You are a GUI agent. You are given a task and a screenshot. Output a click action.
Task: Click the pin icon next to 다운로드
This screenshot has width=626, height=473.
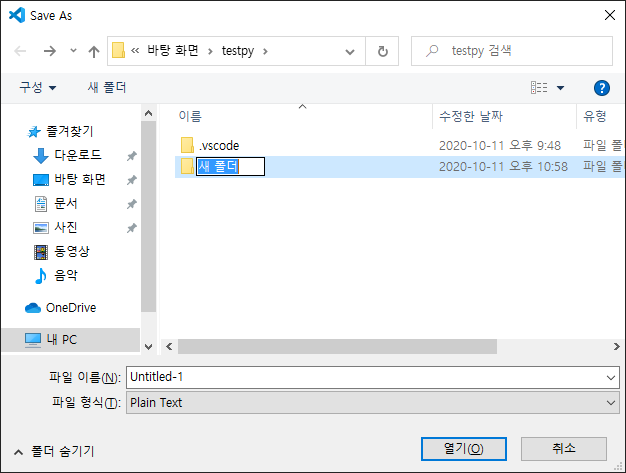tap(132, 156)
